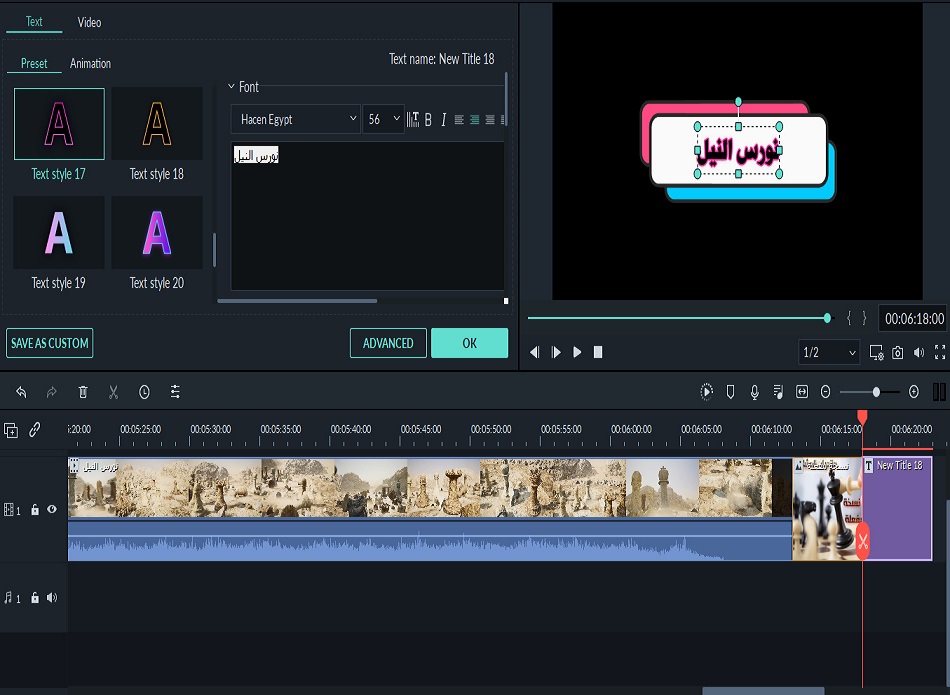The image size is (950, 695).
Task: Open the font size 56 dropdown
Action: pos(383,119)
